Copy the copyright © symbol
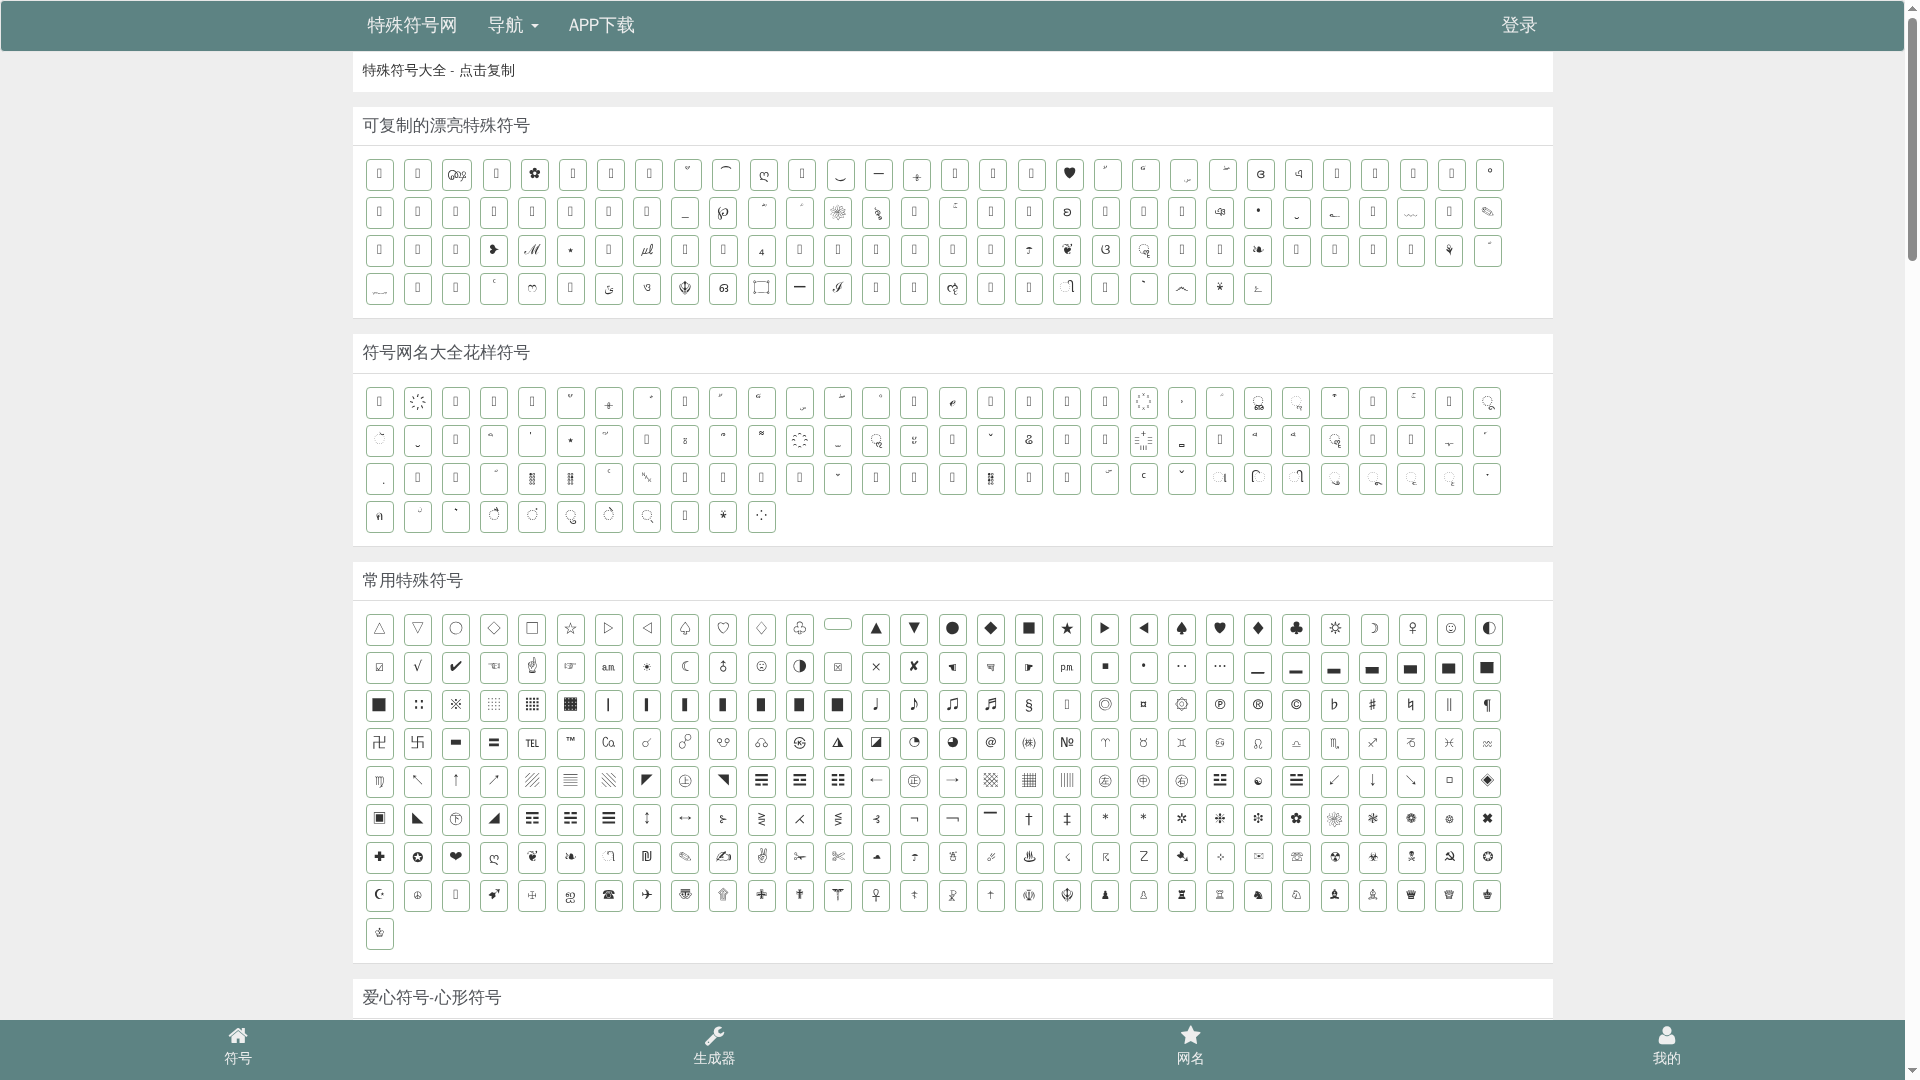1920x1080 pixels. 1296,705
